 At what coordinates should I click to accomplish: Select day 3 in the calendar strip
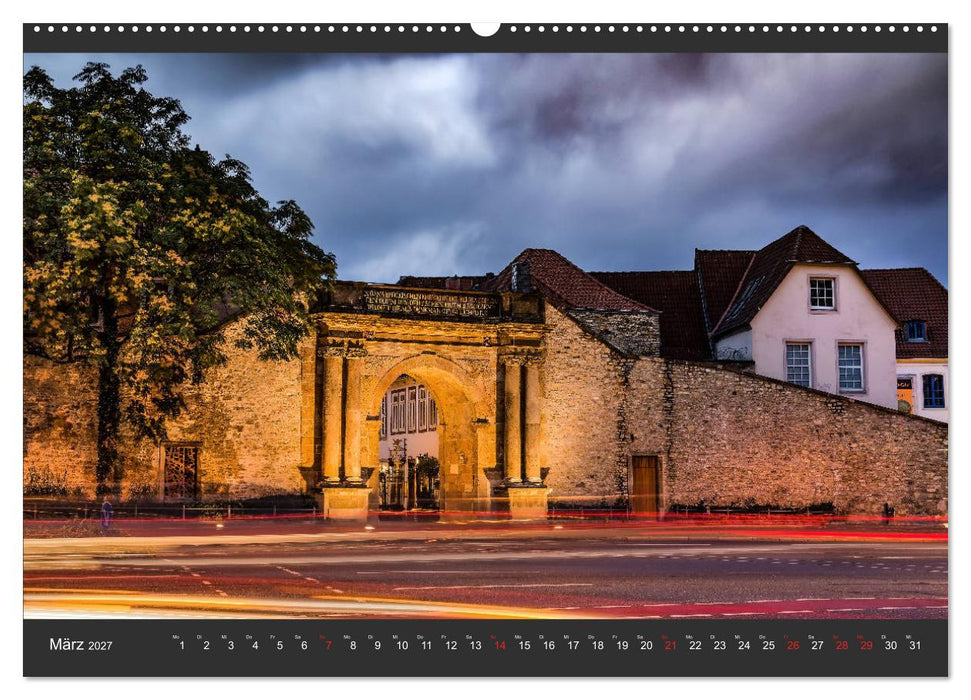tap(230, 645)
